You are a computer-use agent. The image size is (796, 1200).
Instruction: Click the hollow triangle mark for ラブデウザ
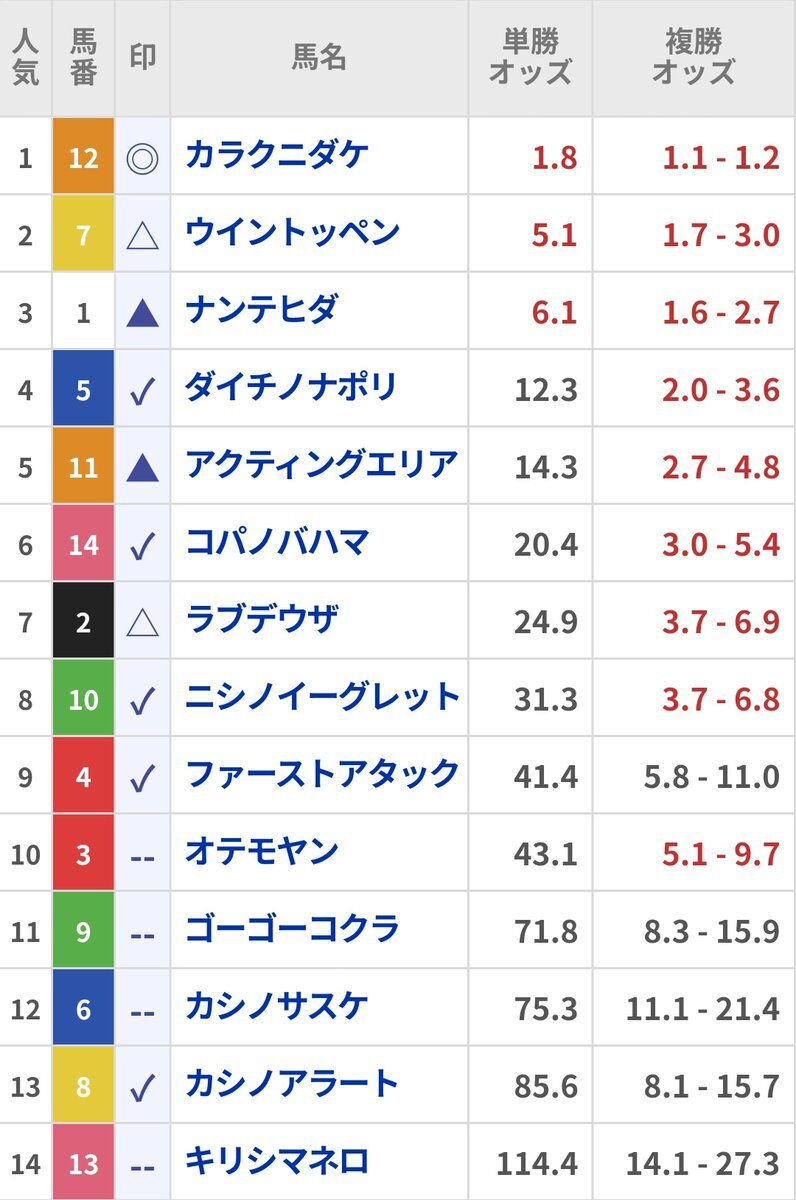click(x=143, y=623)
